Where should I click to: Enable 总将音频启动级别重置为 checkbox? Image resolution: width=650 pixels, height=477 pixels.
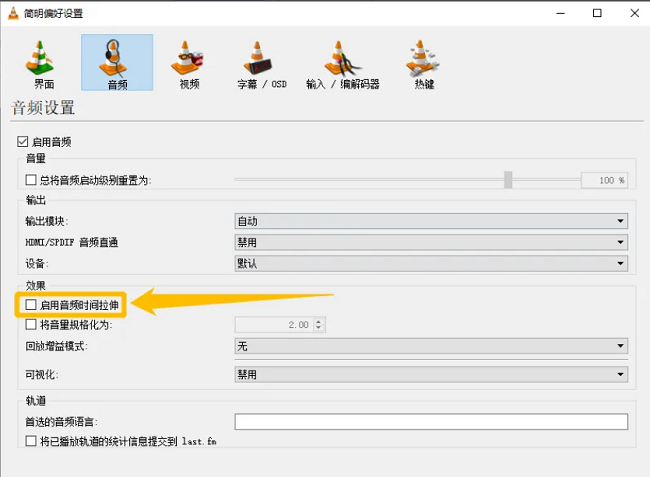point(31,180)
